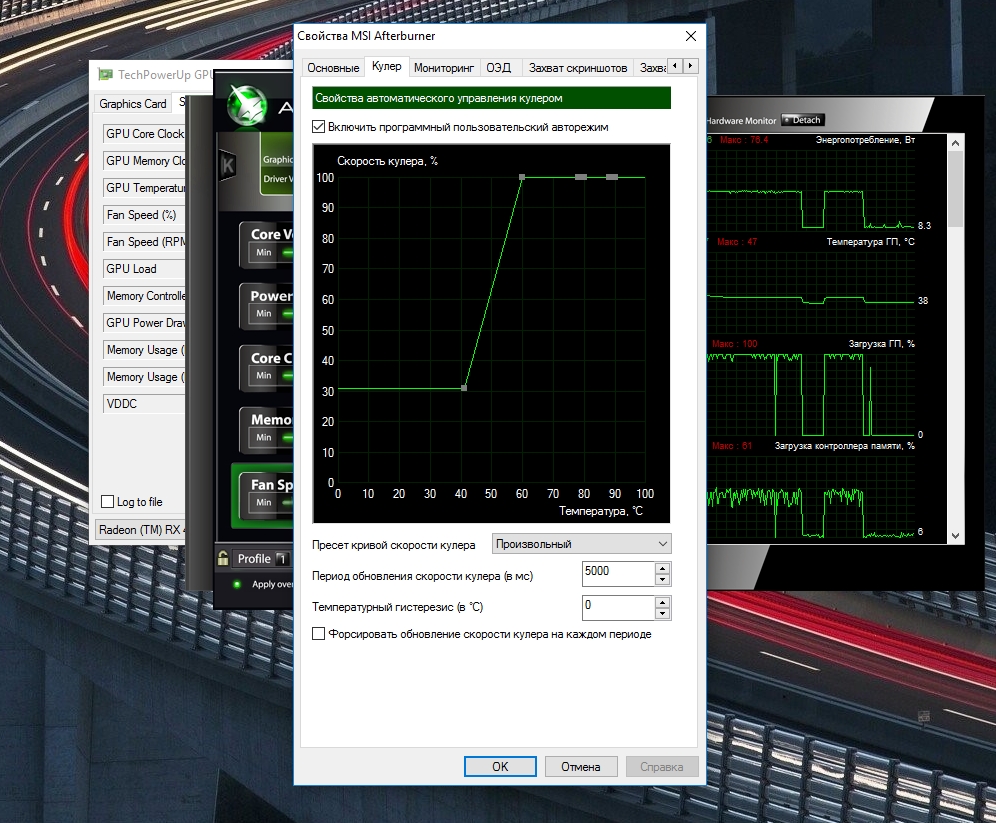Image resolution: width=996 pixels, height=823 pixels.
Task: Click the TechPowerUp GPU-Z title icon
Action: coord(105,74)
